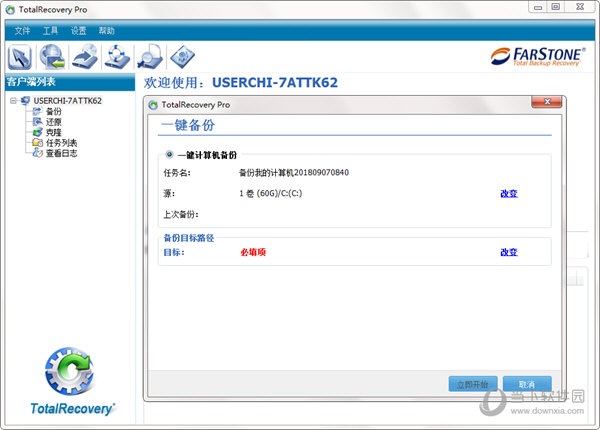Click the 还原 tree item icon
The width and height of the screenshot is (600, 430).
pyautogui.click(x=38, y=122)
